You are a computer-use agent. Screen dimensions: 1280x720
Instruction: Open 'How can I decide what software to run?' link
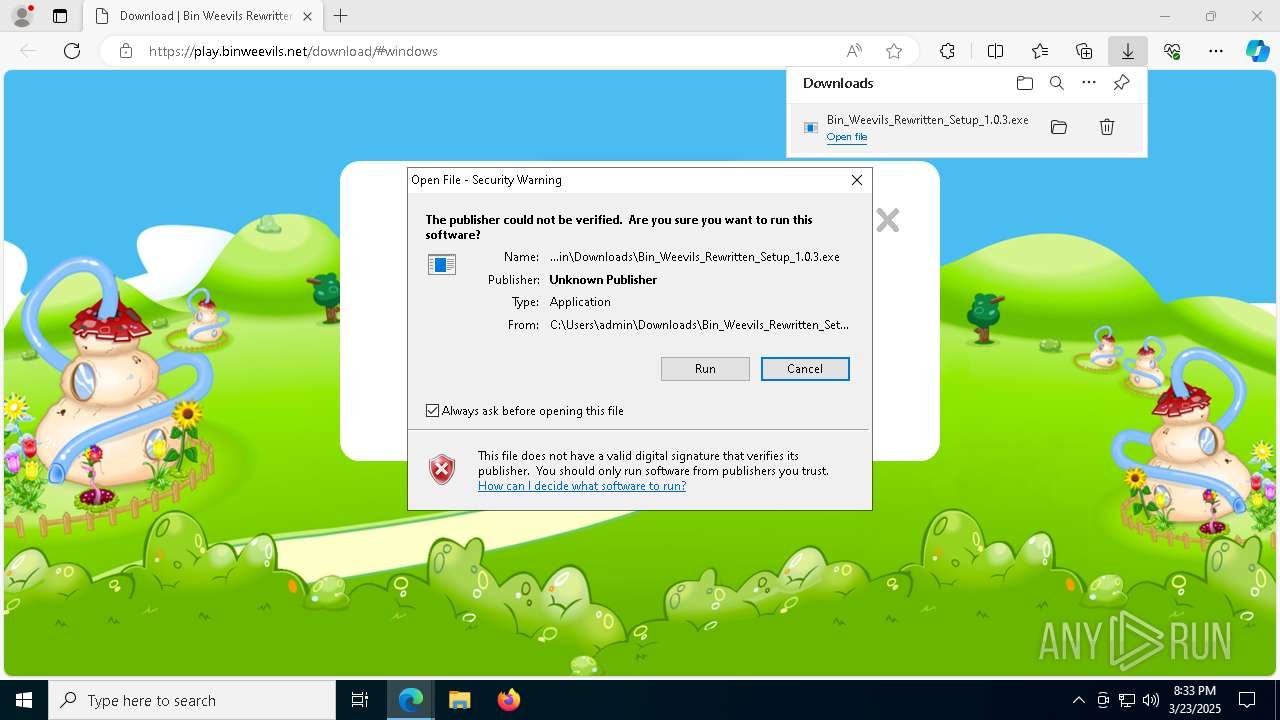[582, 486]
